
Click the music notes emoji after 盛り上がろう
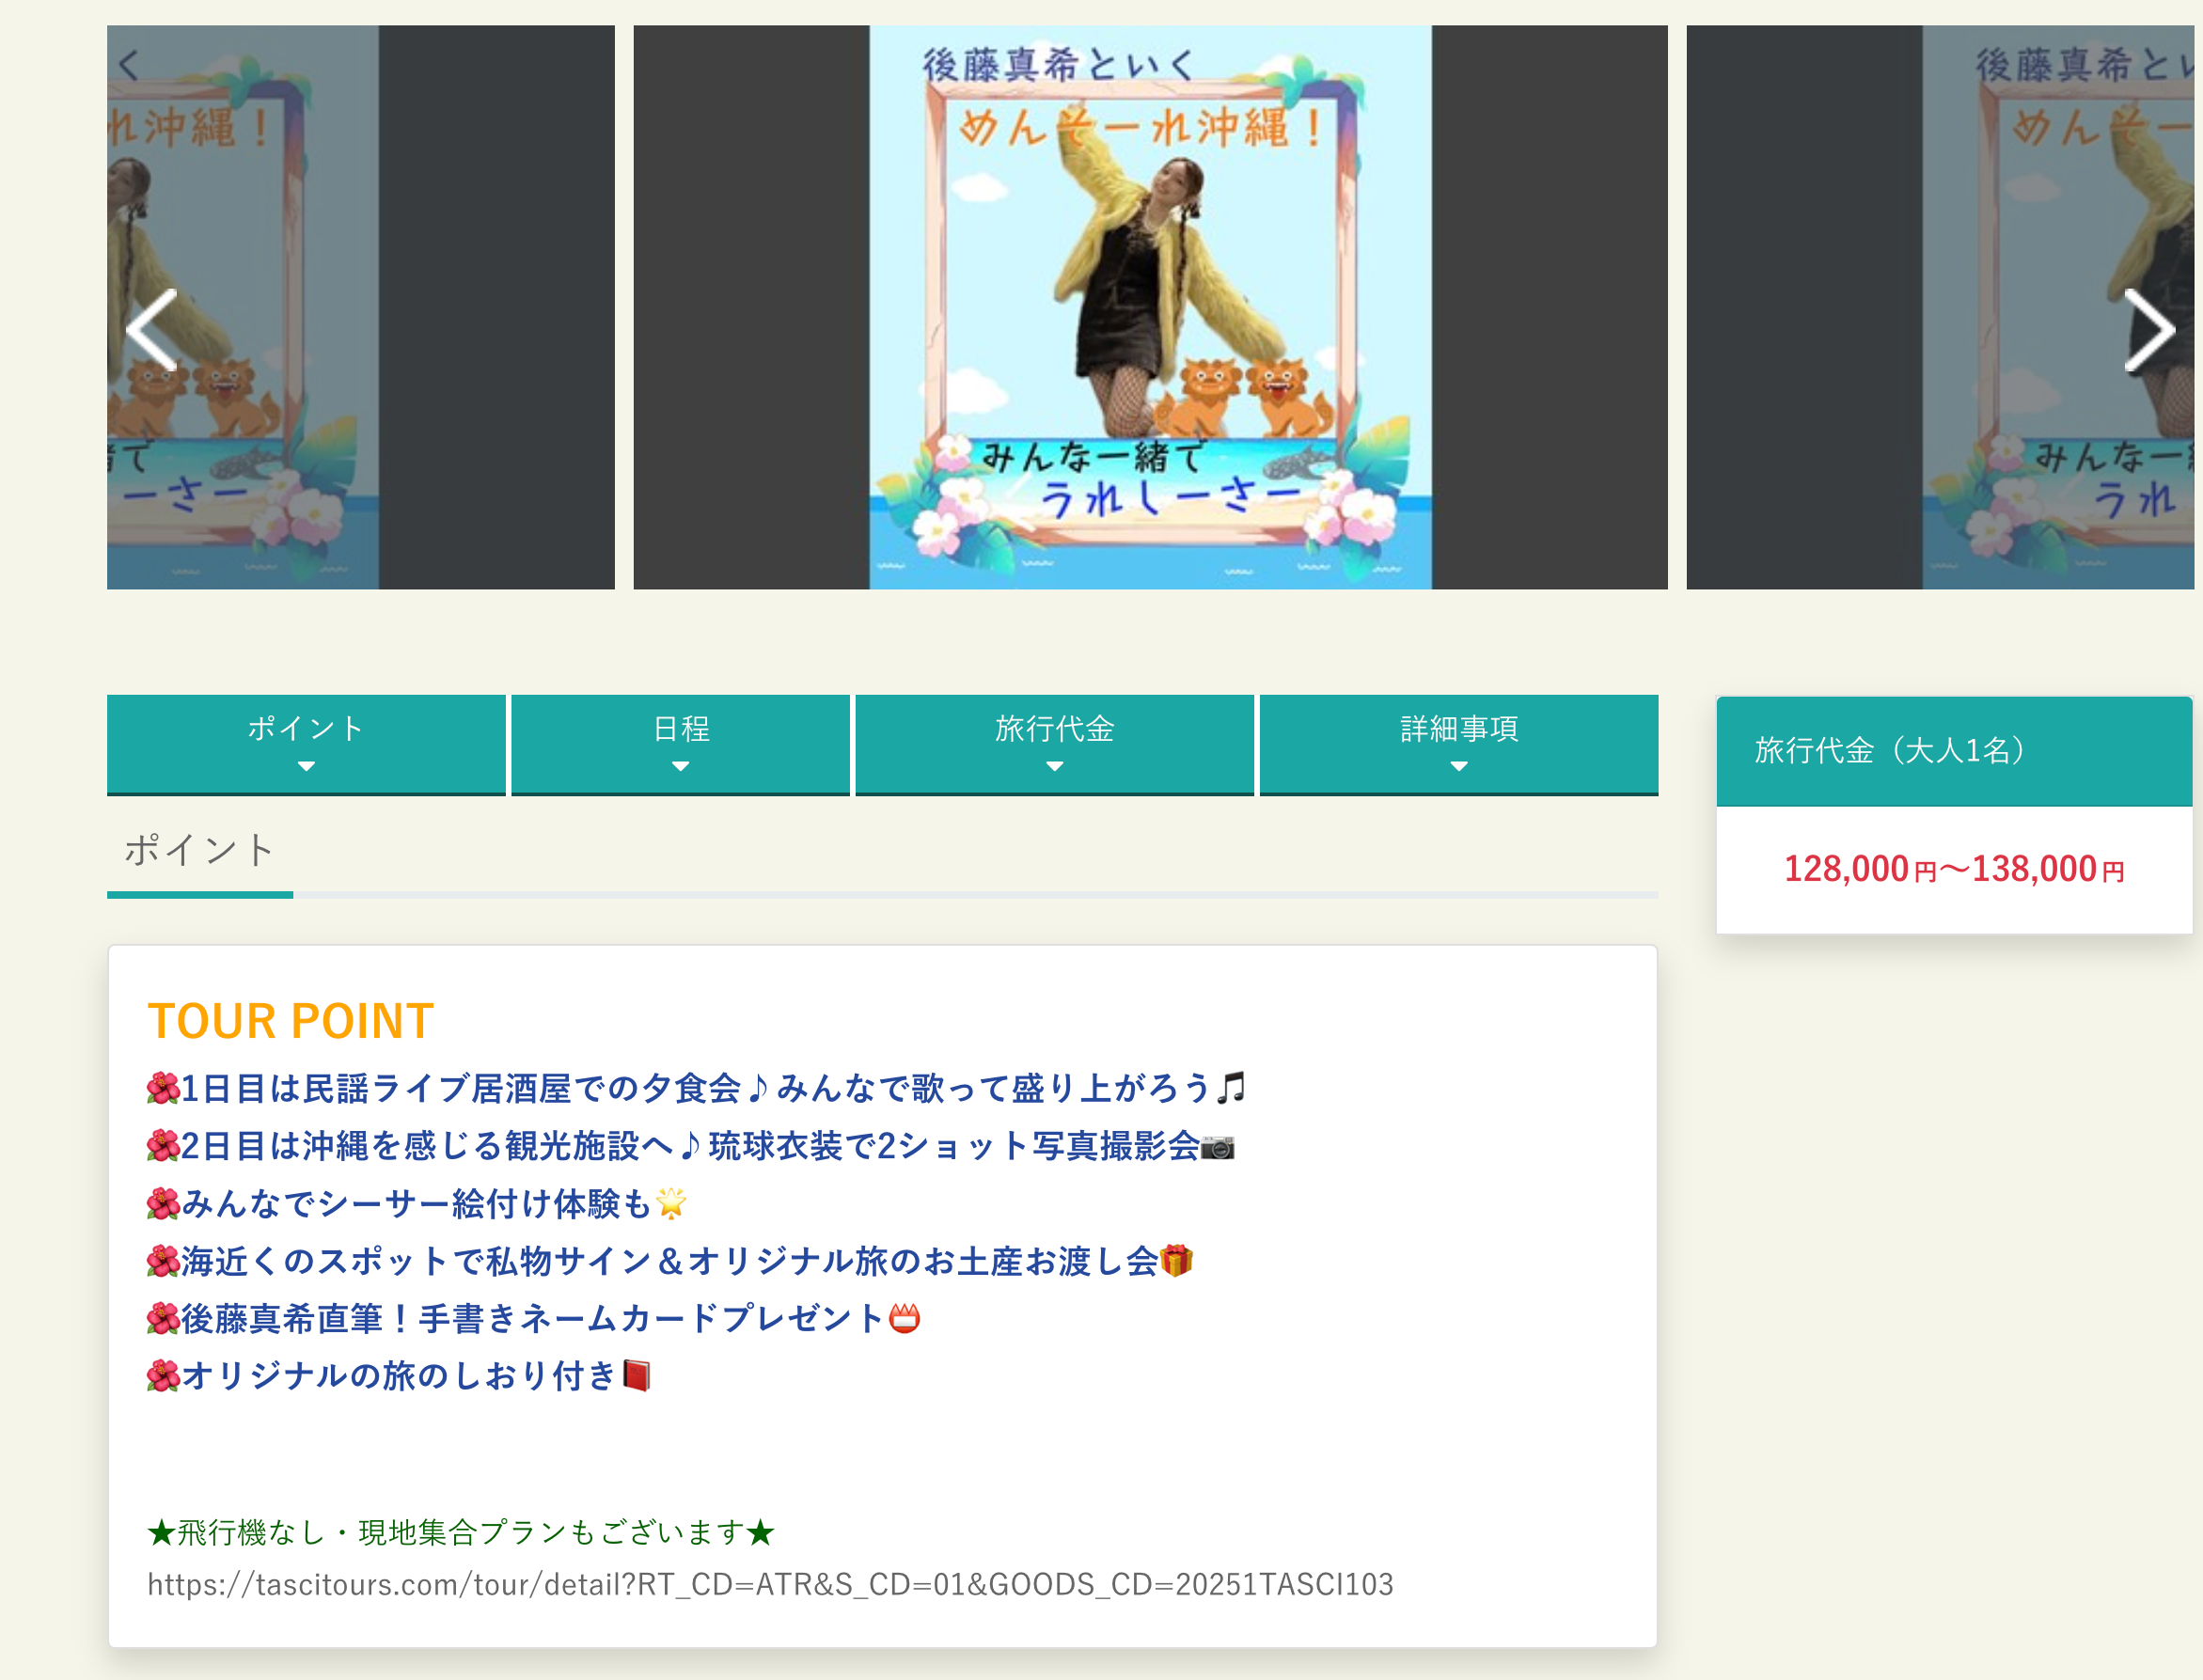click(1231, 1088)
